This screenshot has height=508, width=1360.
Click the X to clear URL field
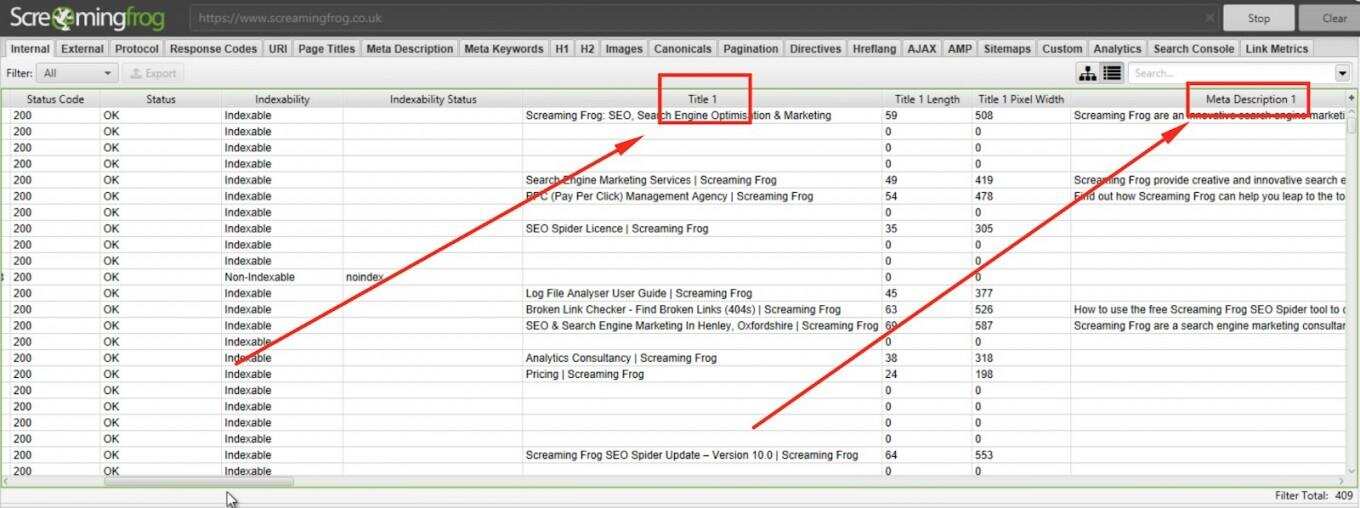pos(1209,18)
